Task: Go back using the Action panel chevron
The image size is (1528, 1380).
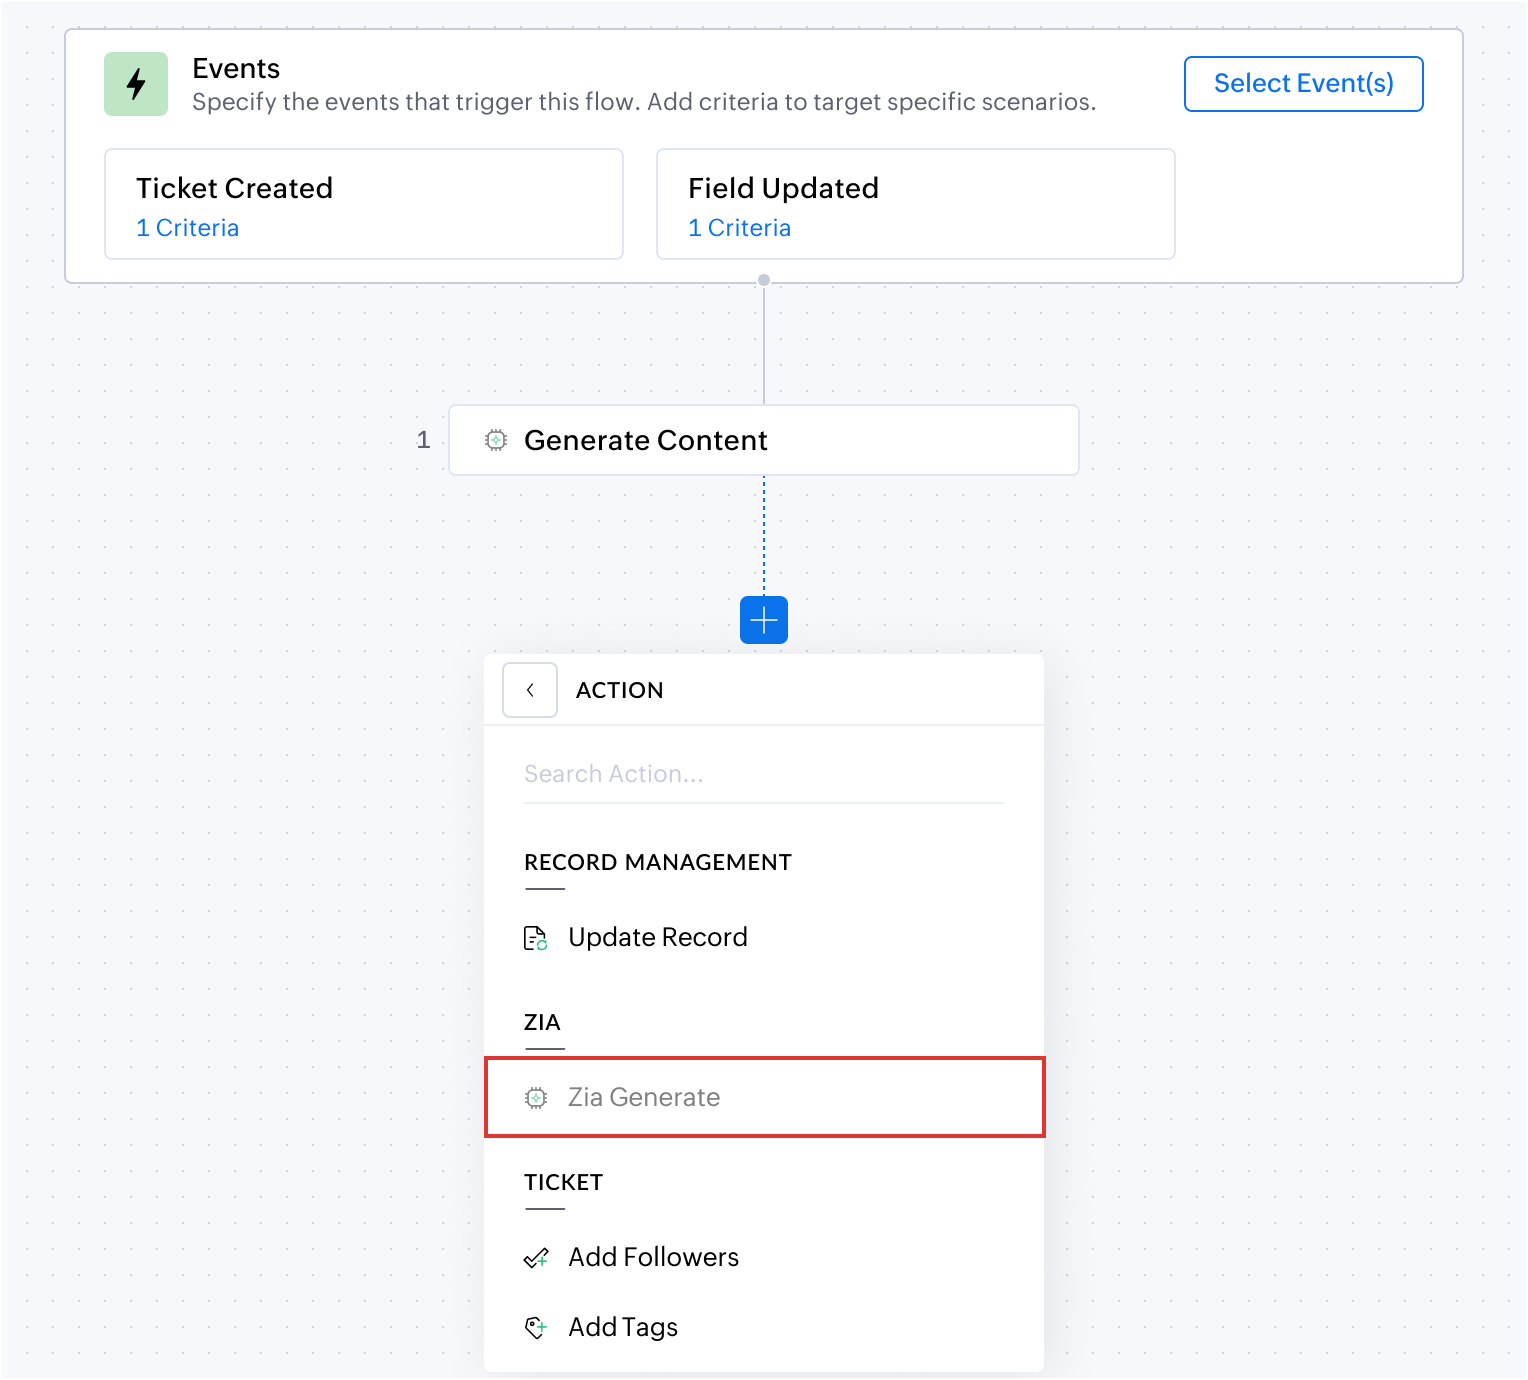Action: 530,690
